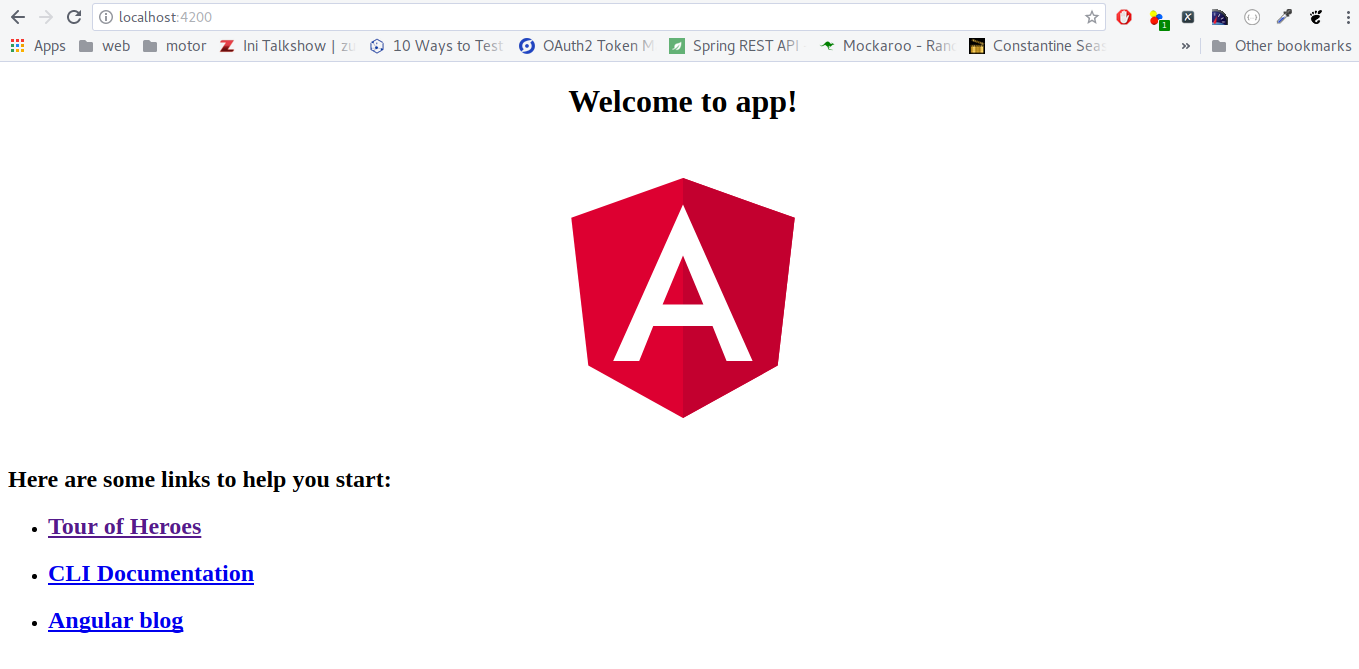1359x669 pixels.
Task: Reload the localhost page
Action: click(74, 17)
